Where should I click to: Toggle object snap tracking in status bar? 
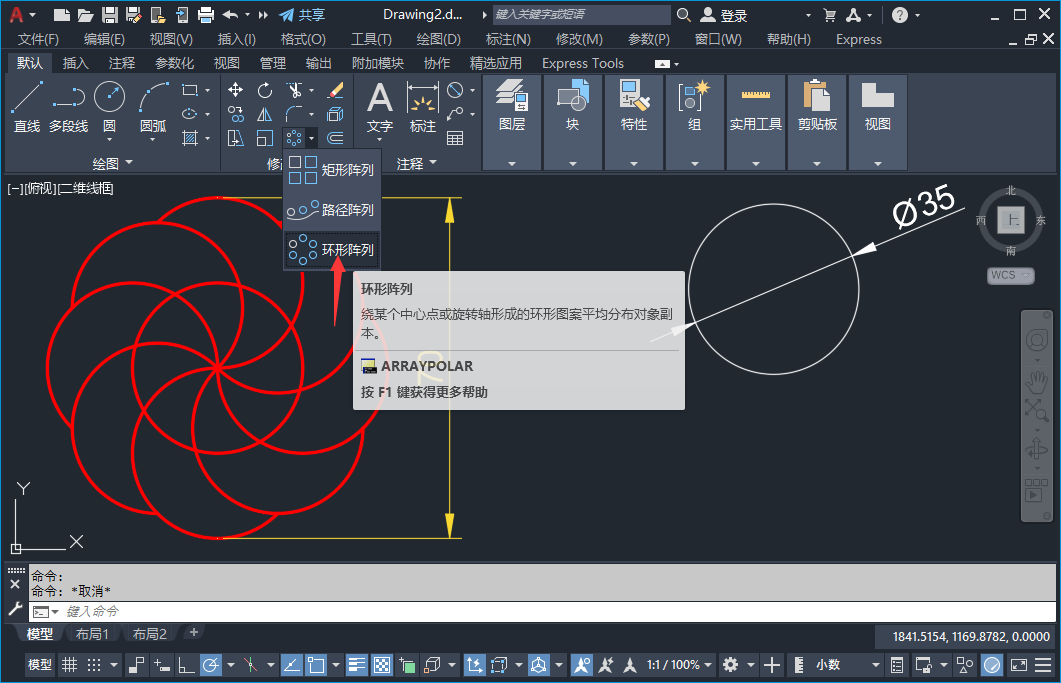(292, 665)
